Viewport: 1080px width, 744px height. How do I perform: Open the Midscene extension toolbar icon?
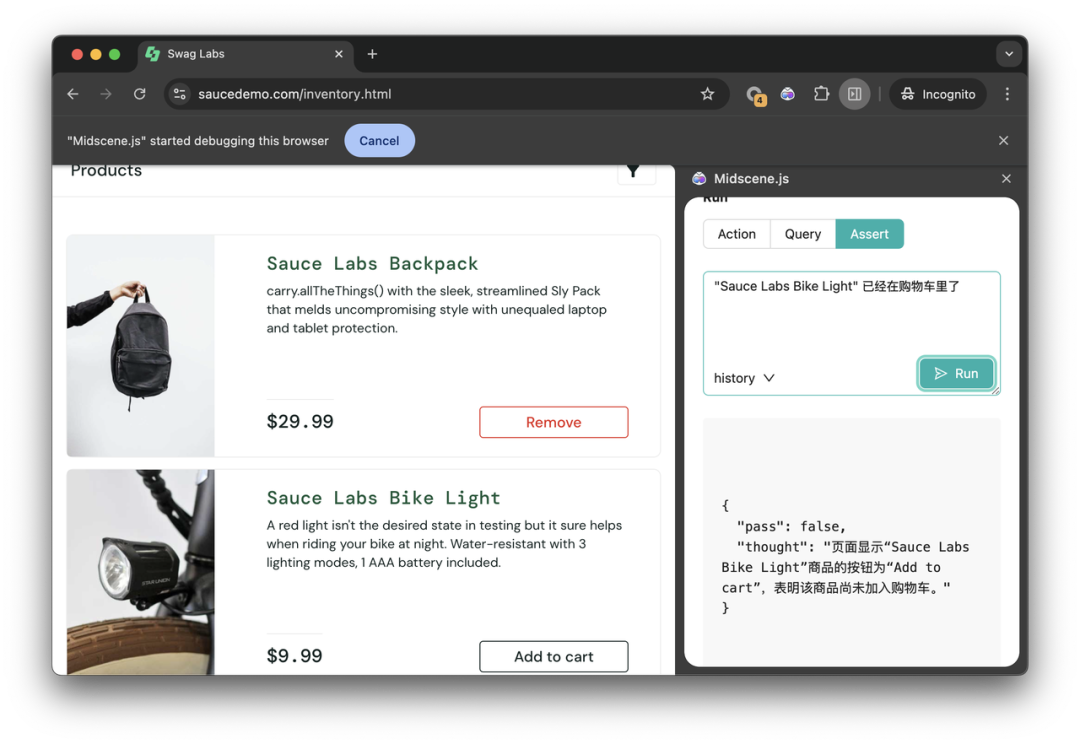(787, 94)
